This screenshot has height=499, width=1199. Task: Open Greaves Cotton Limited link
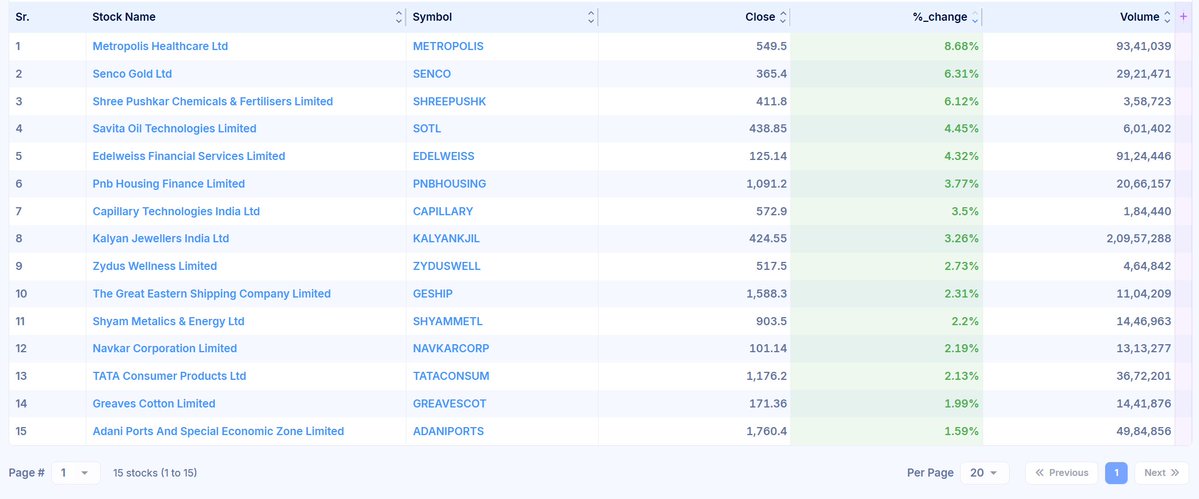click(x=154, y=403)
